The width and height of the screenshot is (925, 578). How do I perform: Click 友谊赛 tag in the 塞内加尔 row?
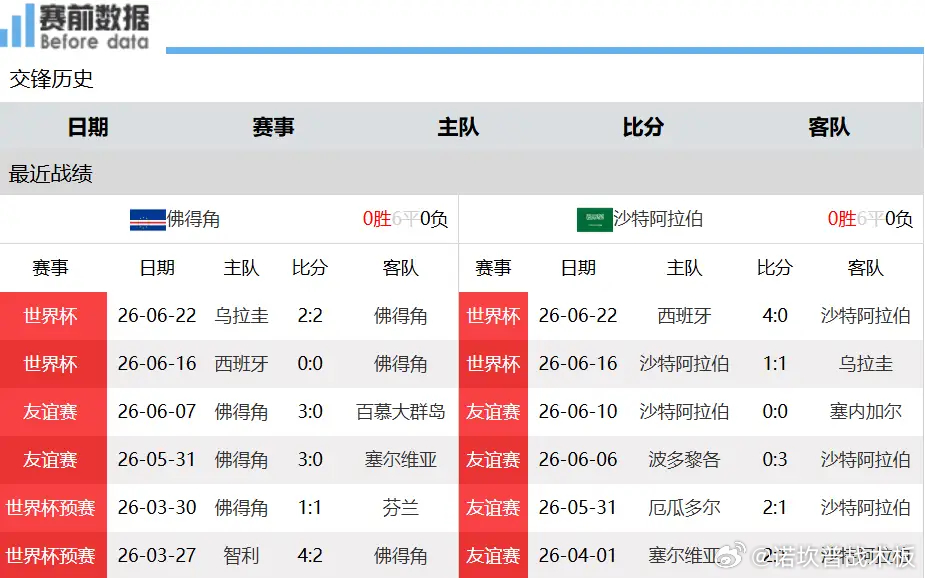493,412
